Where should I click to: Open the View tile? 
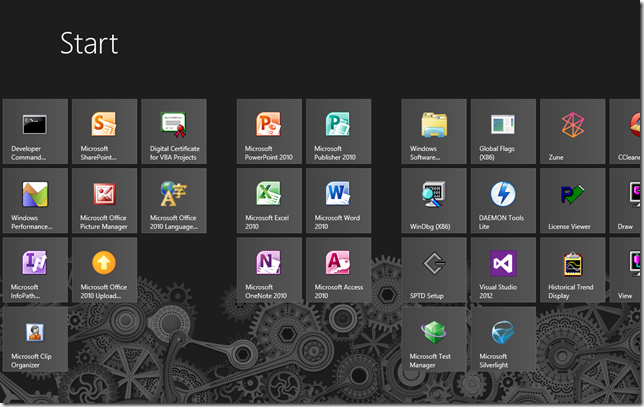(625, 270)
